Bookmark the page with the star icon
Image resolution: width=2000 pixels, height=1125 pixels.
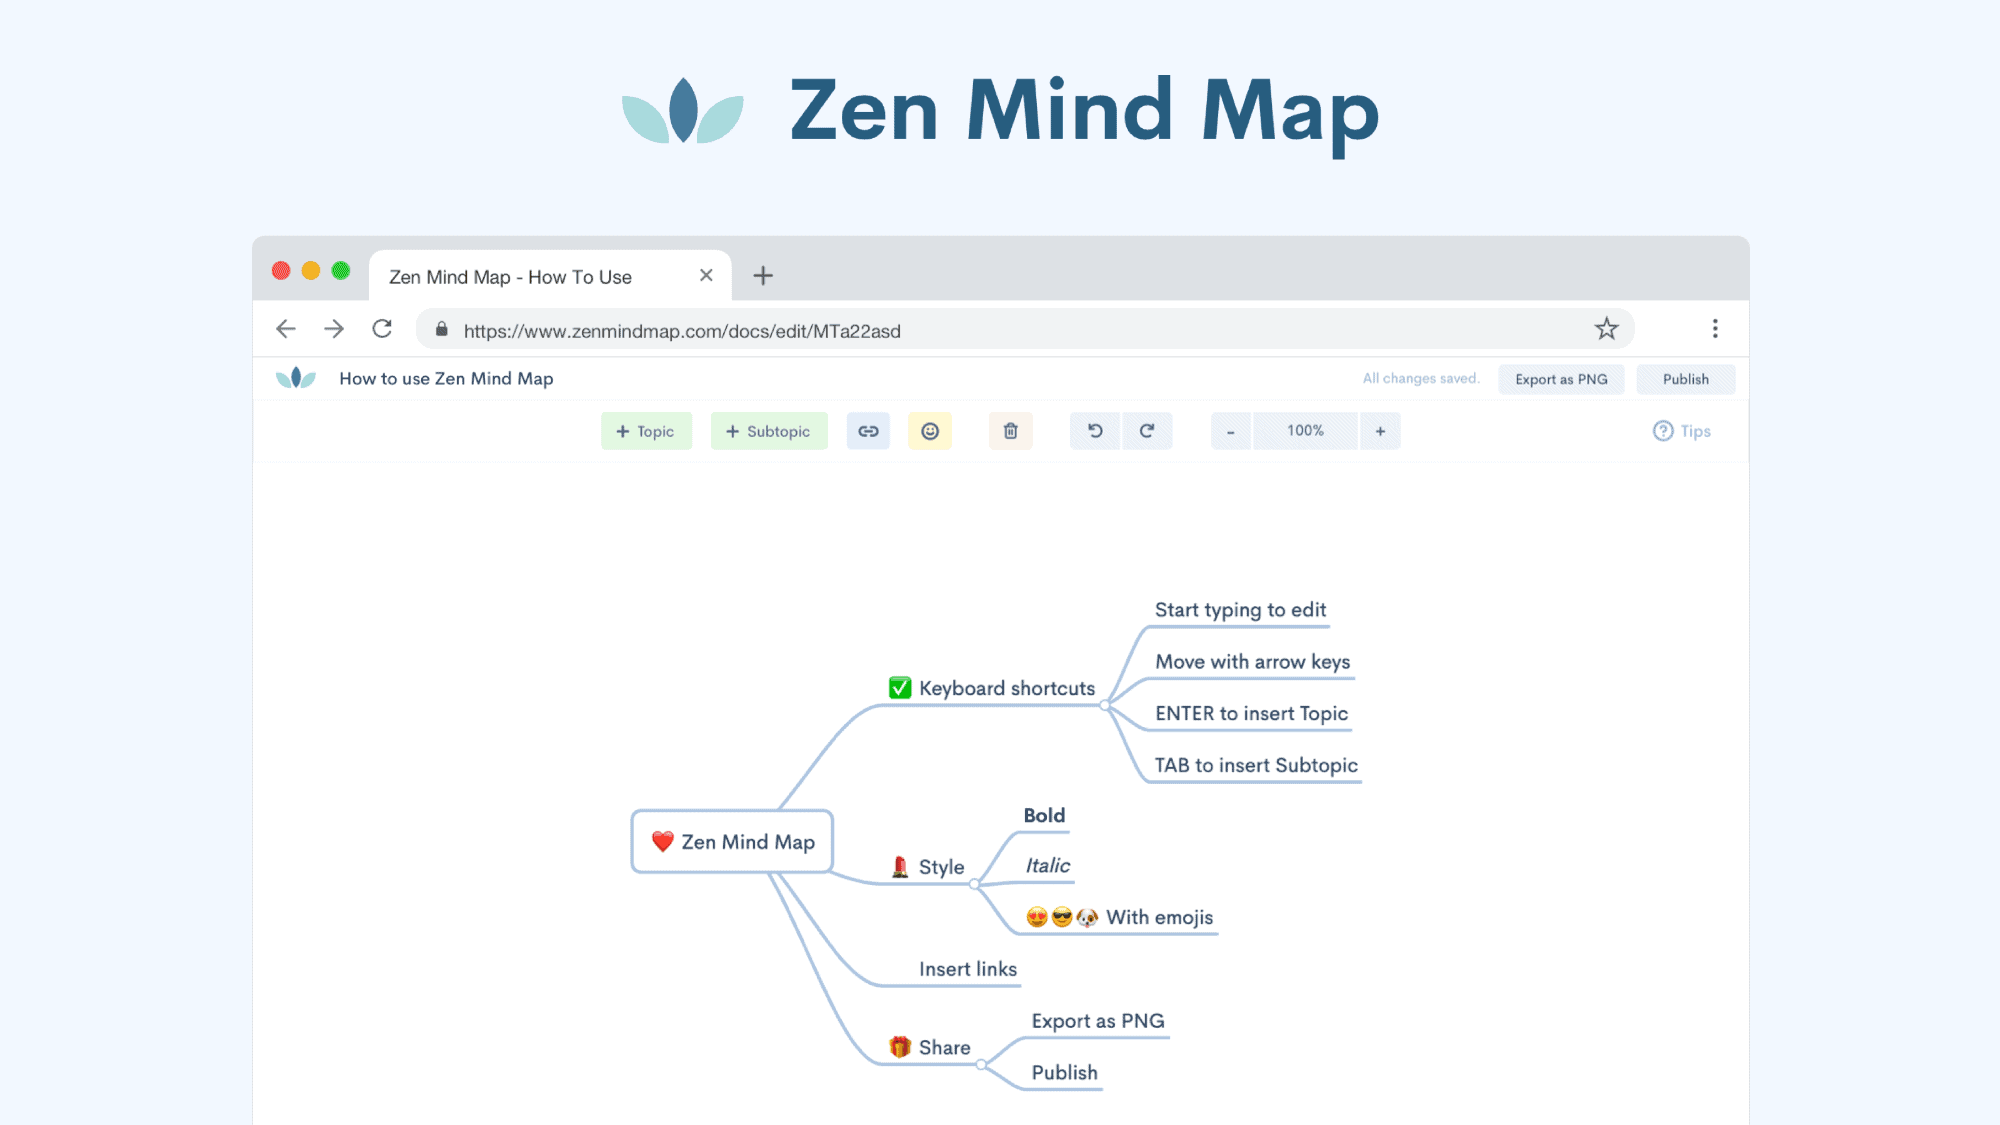[1606, 329]
